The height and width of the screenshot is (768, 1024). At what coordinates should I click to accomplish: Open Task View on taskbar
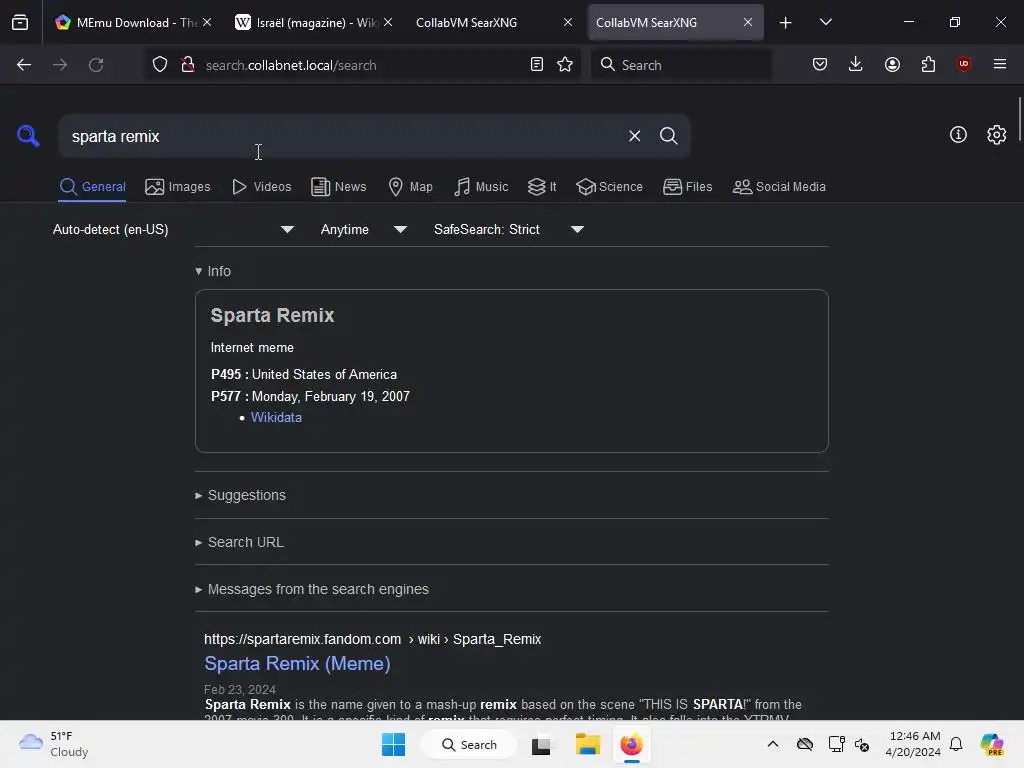click(541, 744)
